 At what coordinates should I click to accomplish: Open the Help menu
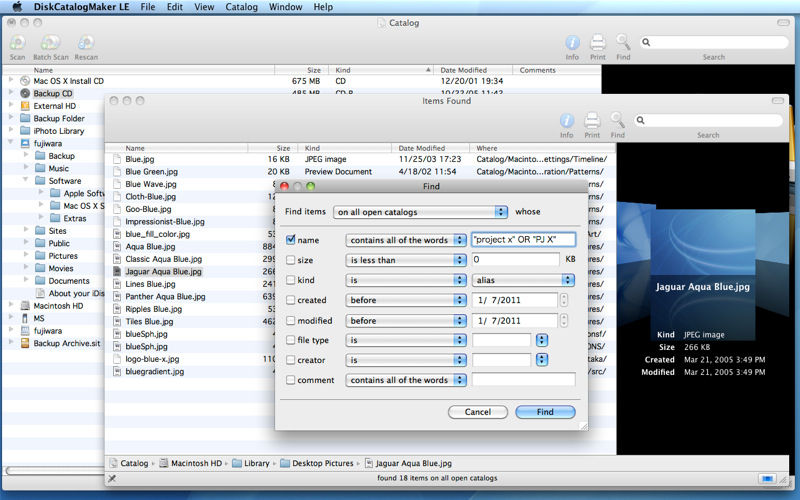[323, 7]
